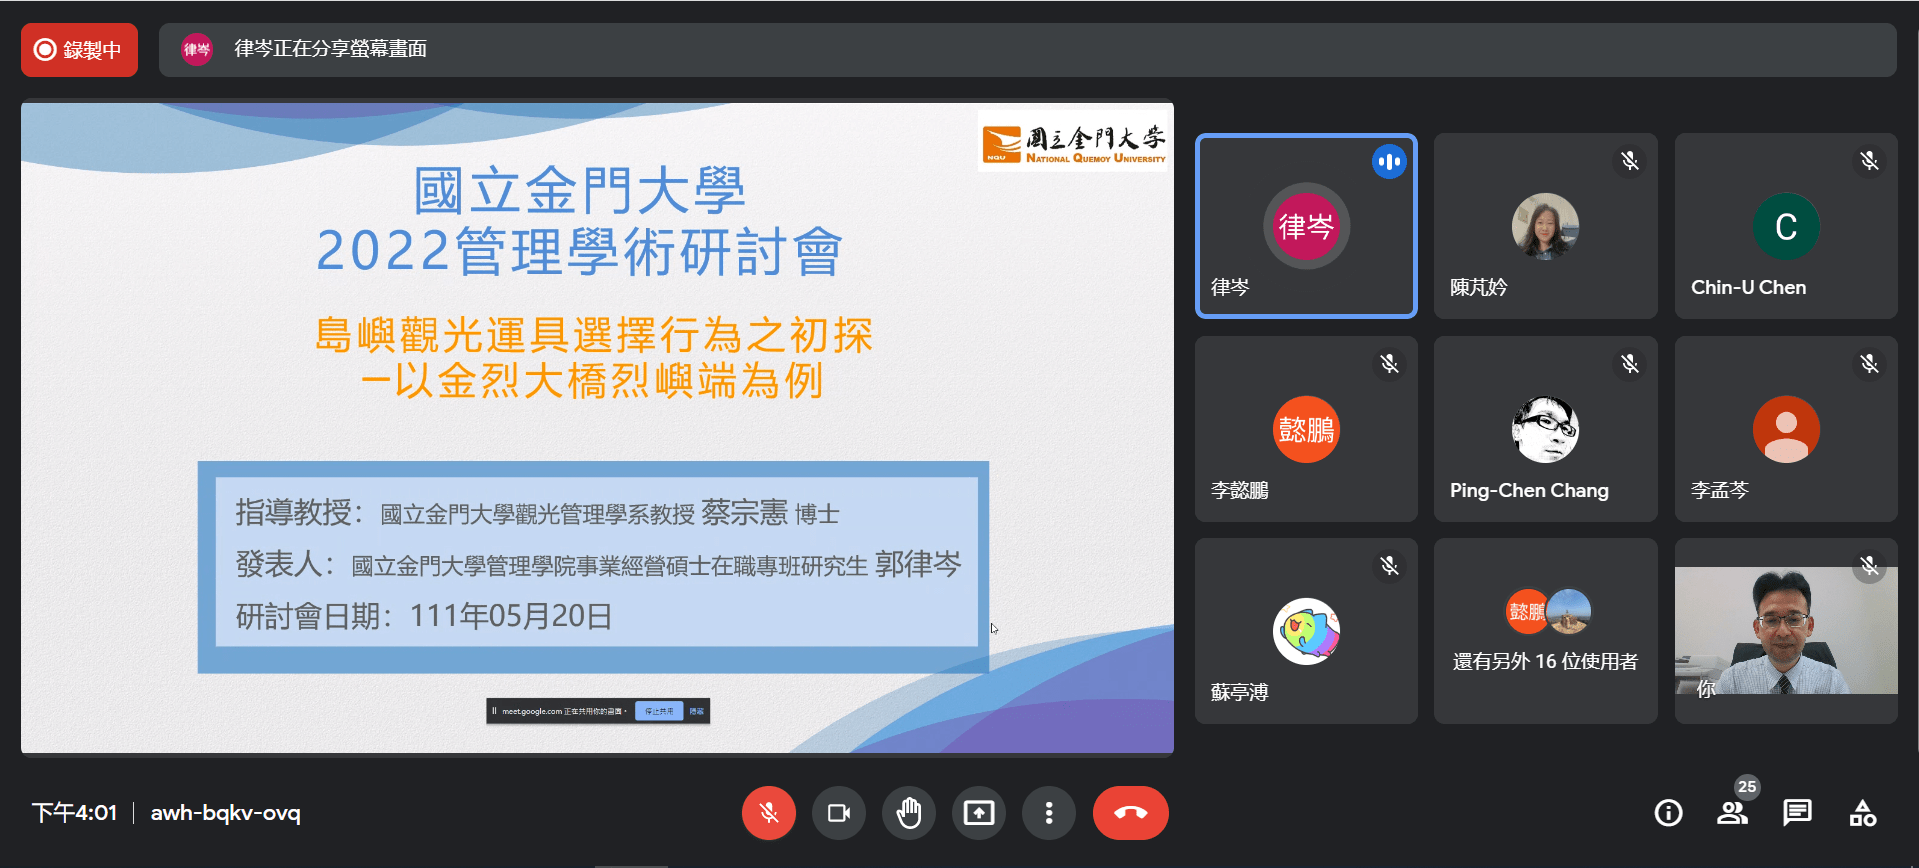Click the drag handle on the meet.google.com sharing bar
Screen dimensions: 1919x868
[494, 711]
